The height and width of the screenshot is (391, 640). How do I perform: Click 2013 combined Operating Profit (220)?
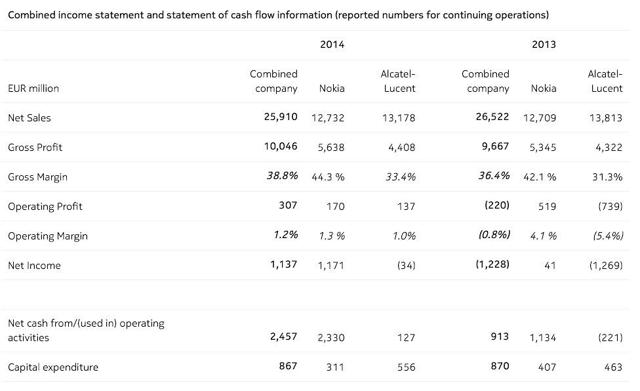pos(497,205)
